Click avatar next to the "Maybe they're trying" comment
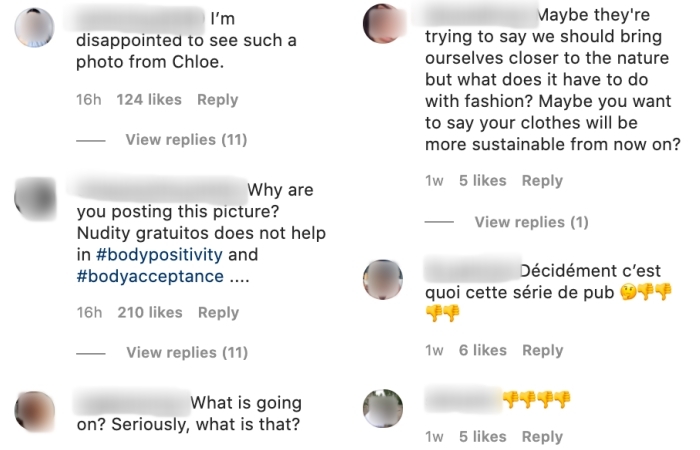Viewport: 700px width, 450px height. (383, 23)
